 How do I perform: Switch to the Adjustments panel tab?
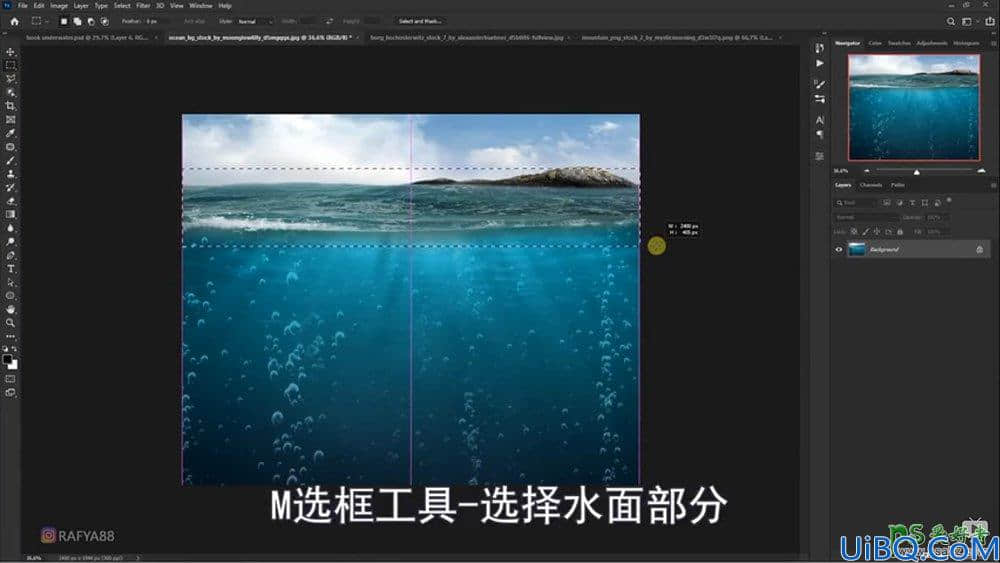click(932, 43)
